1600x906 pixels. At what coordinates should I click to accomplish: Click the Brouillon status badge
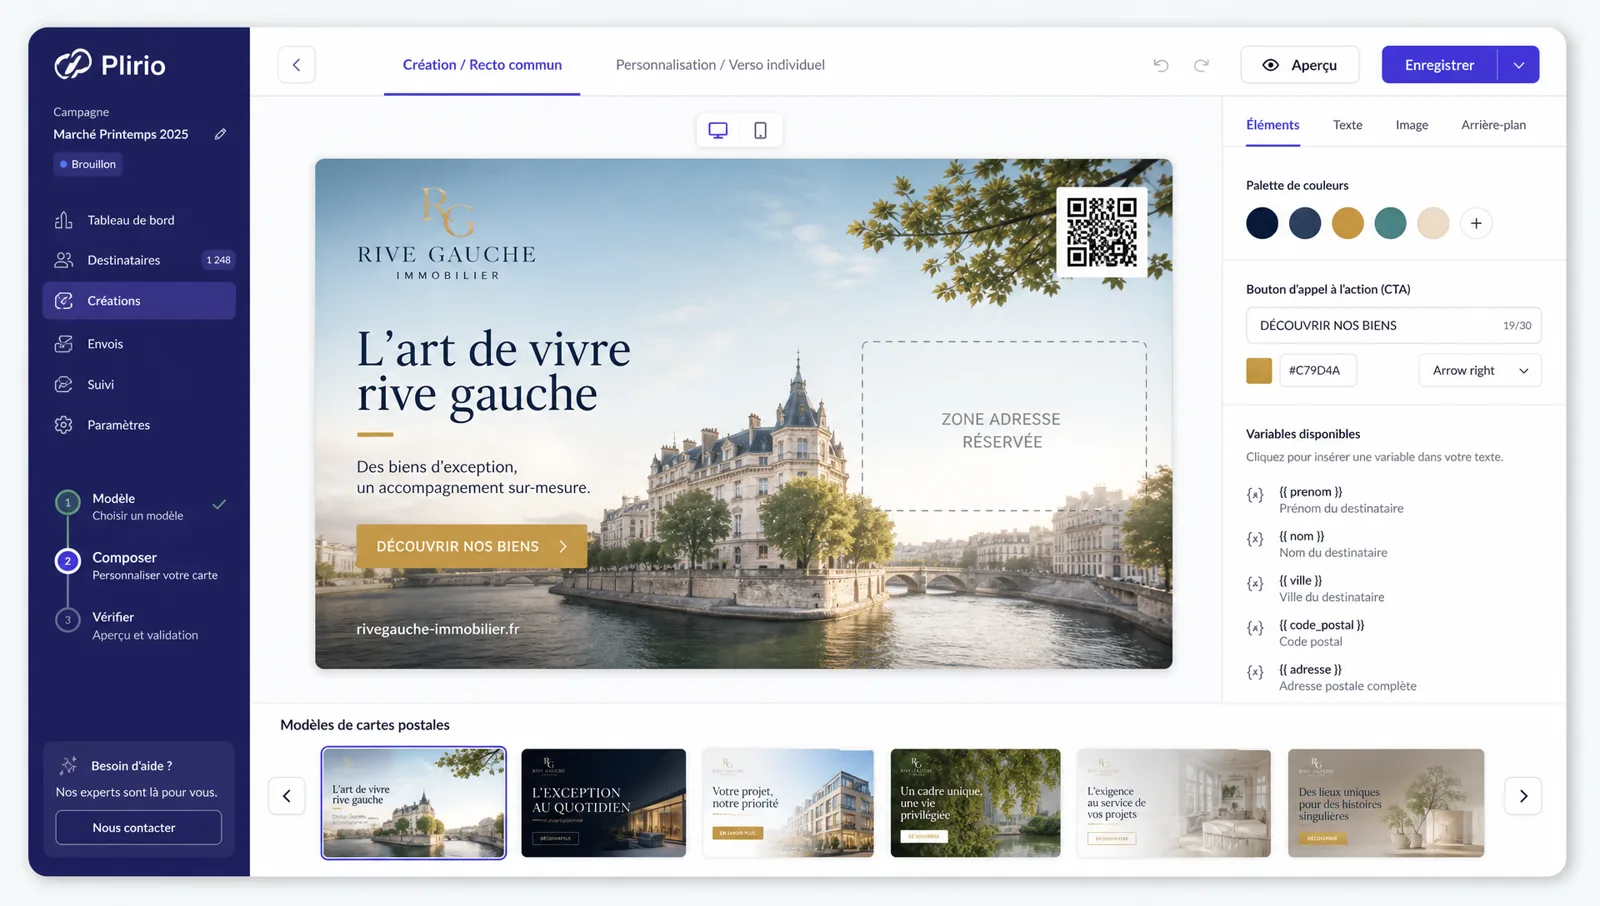pos(88,164)
